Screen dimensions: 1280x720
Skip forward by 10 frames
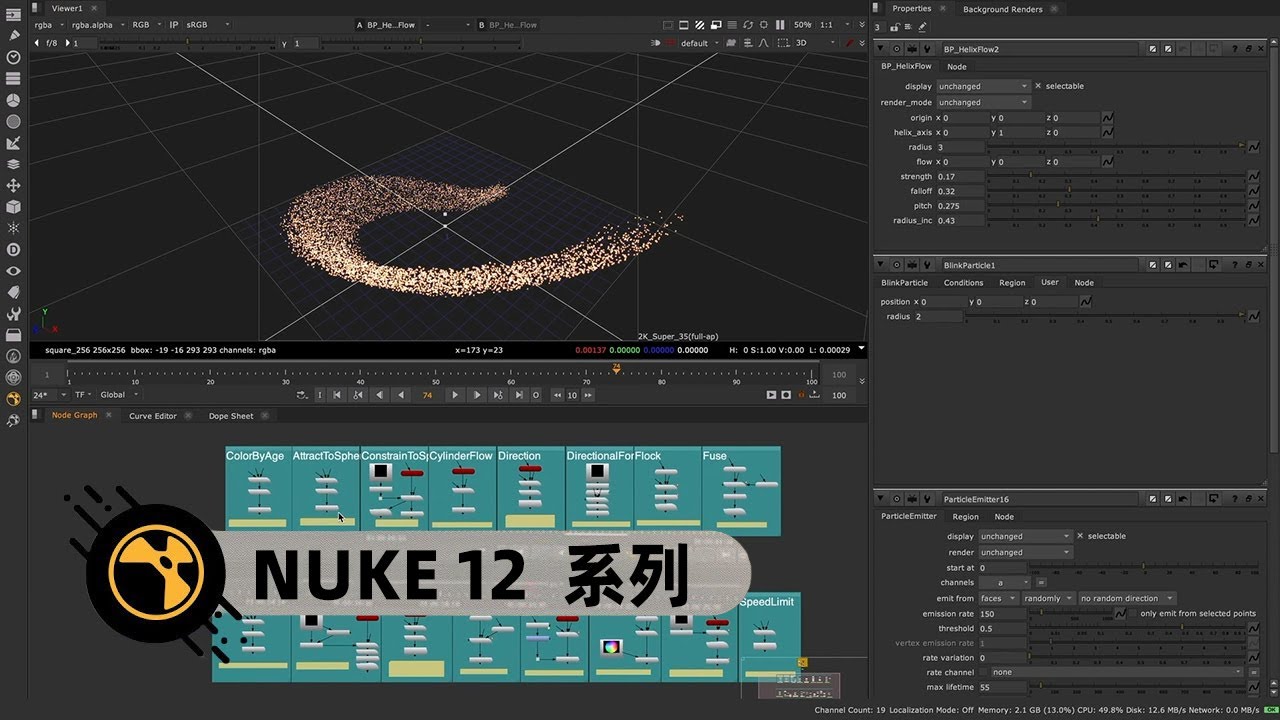point(588,395)
